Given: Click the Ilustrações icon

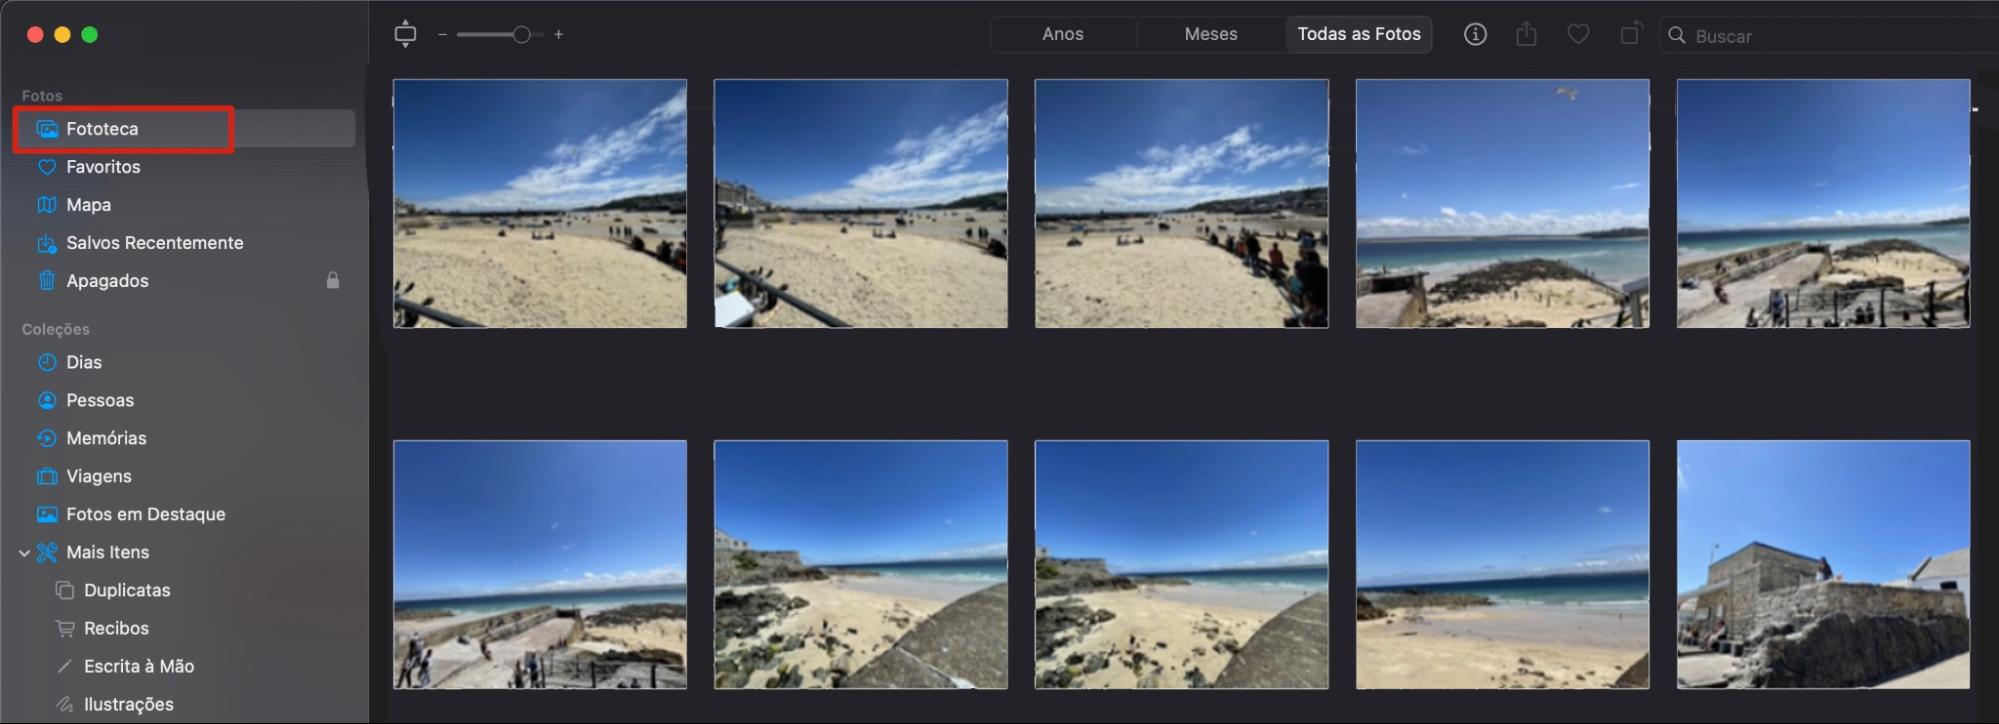Looking at the screenshot, I should click(65, 704).
